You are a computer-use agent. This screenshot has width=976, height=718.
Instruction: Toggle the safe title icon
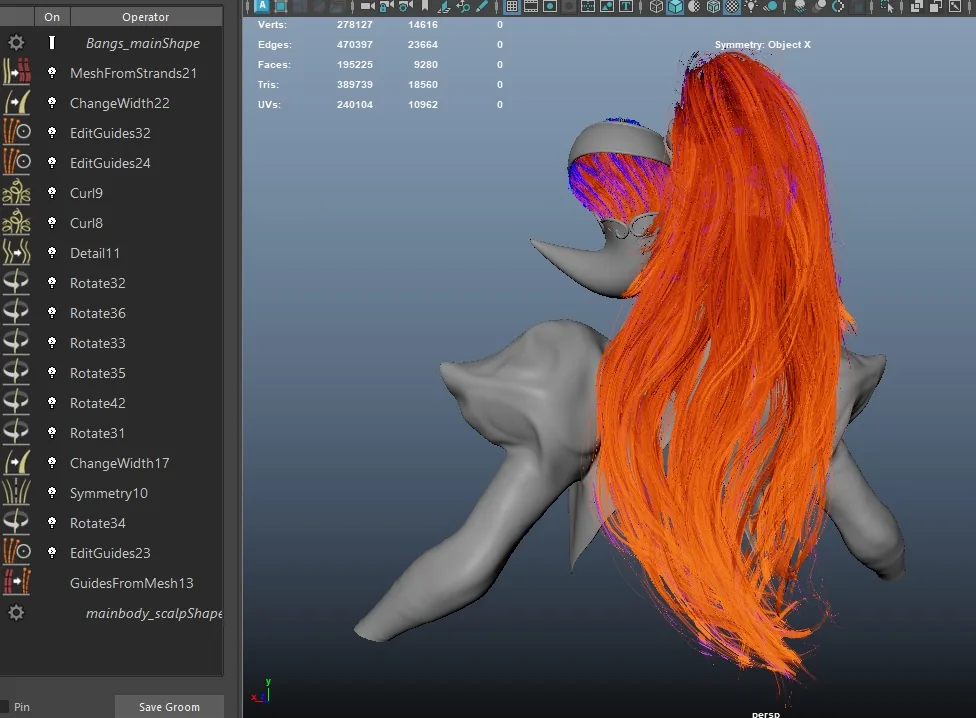point(627,6)
